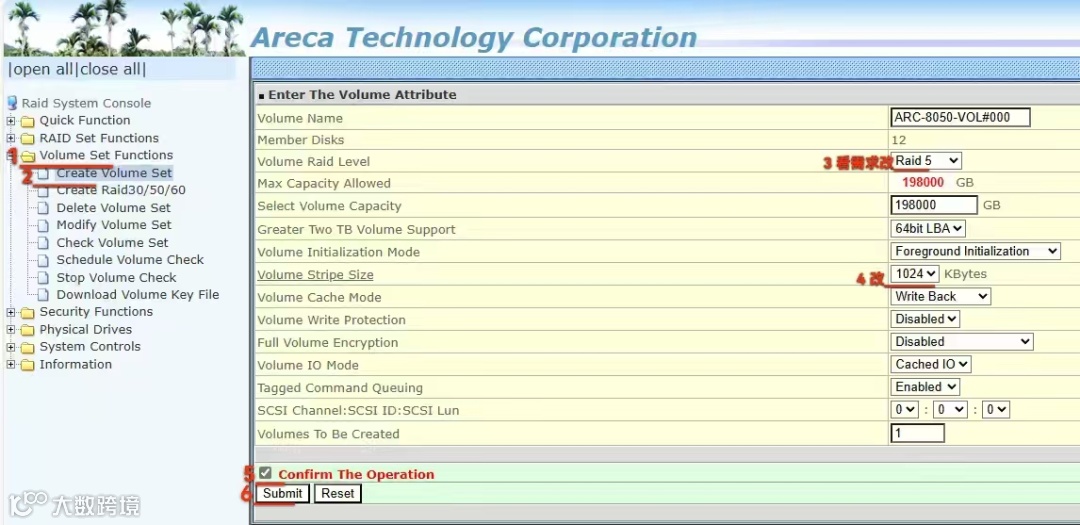
Task: Click the Volume Stripe Size help link
Action: pyautogui.click(x=315, y=275)
